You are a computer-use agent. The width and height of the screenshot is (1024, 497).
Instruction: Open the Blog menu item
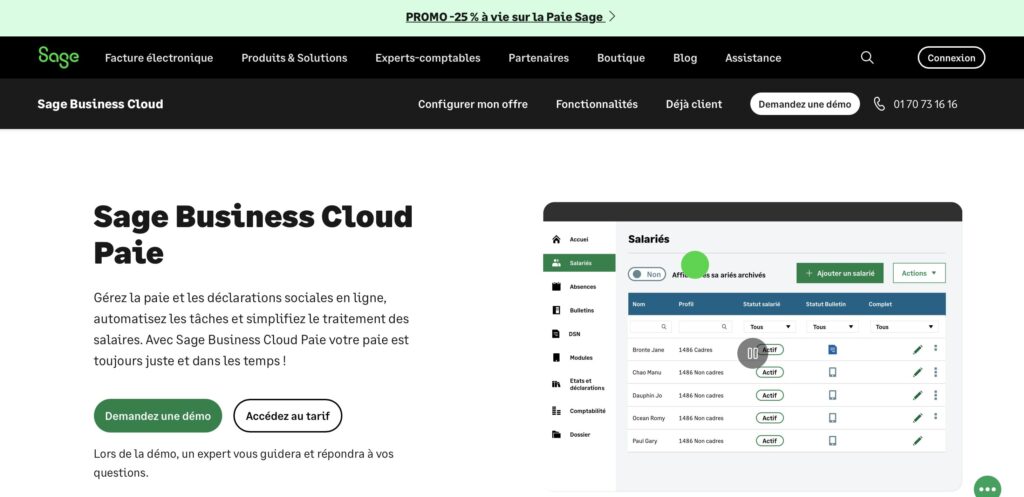pos(685,57)
